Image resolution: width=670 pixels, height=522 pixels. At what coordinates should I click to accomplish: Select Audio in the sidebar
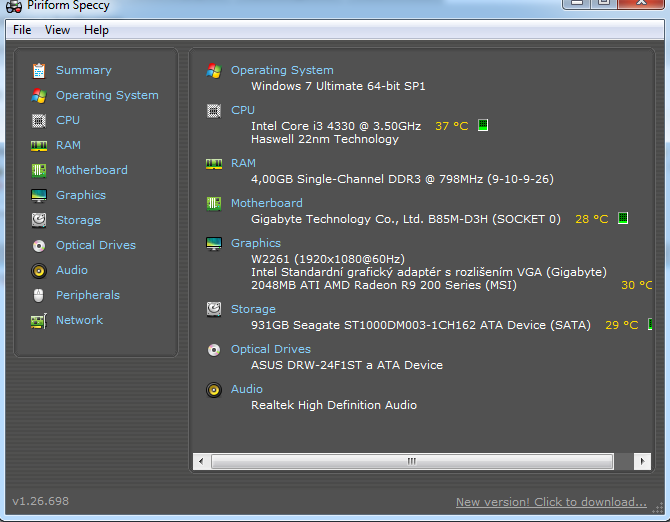click(x=72, y=270)
